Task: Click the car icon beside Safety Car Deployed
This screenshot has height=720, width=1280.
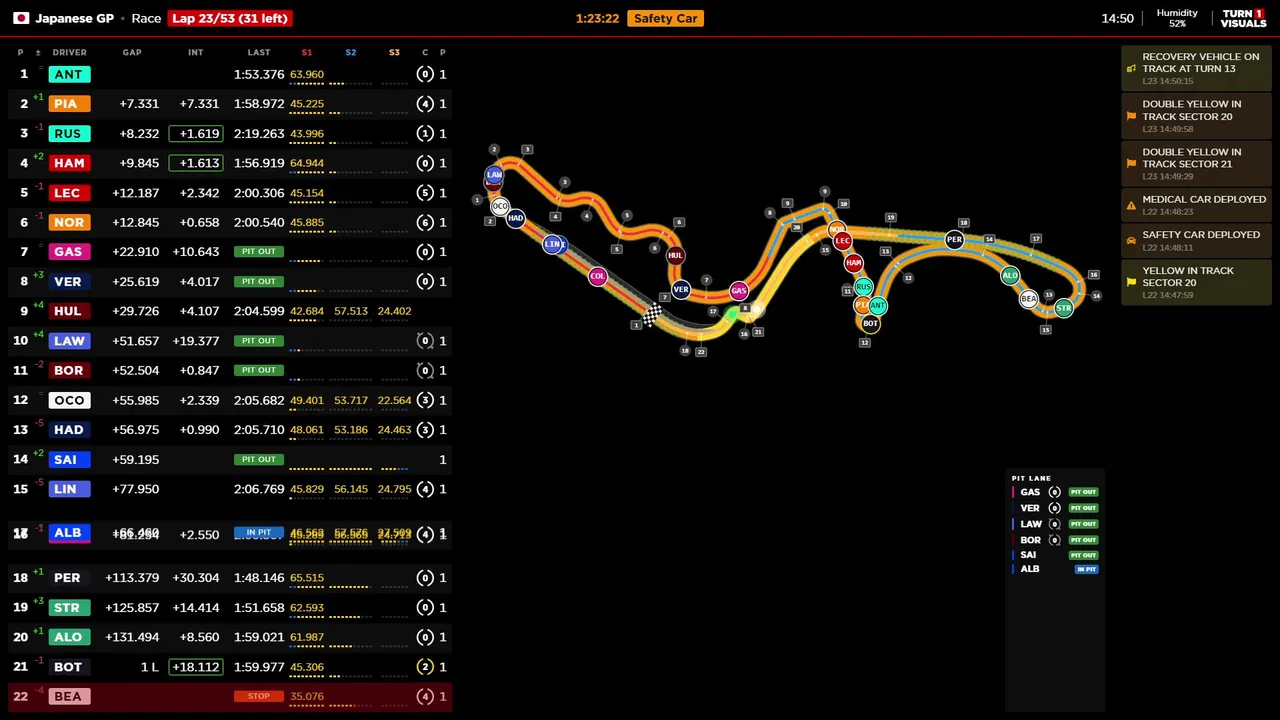Action: [1131, 241]
